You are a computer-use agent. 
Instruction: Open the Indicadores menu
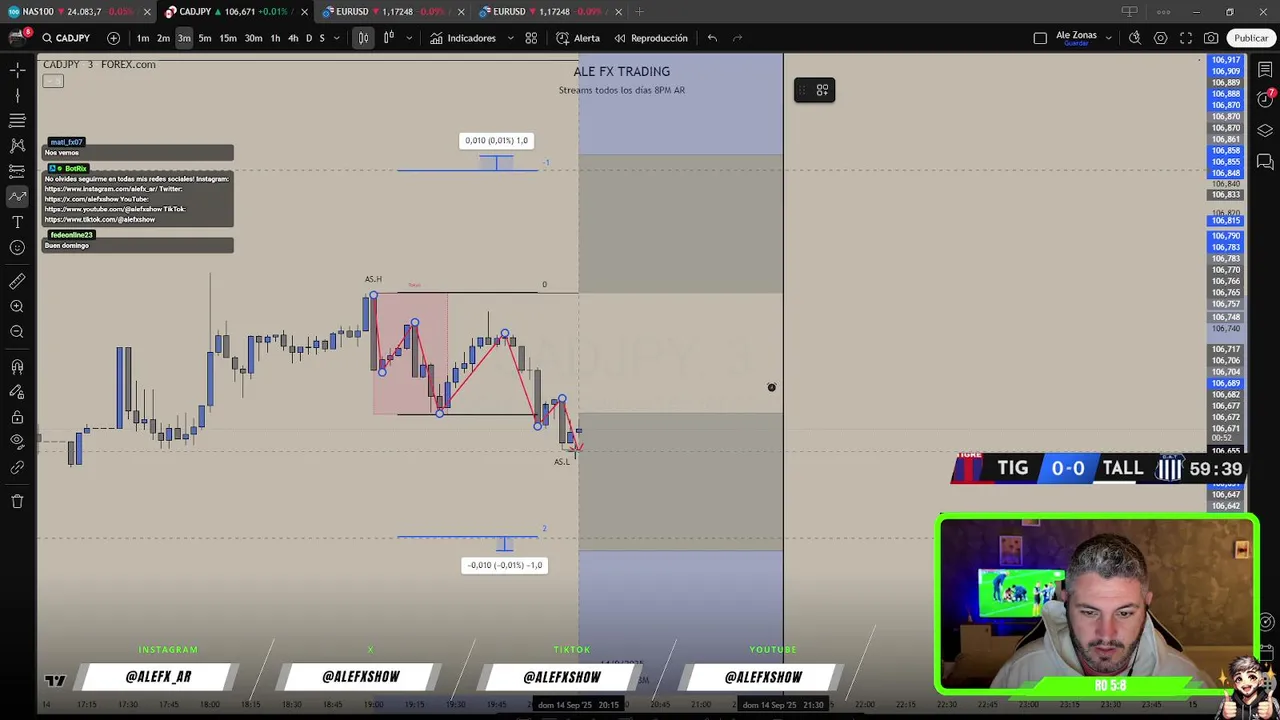tap(463, 38)
